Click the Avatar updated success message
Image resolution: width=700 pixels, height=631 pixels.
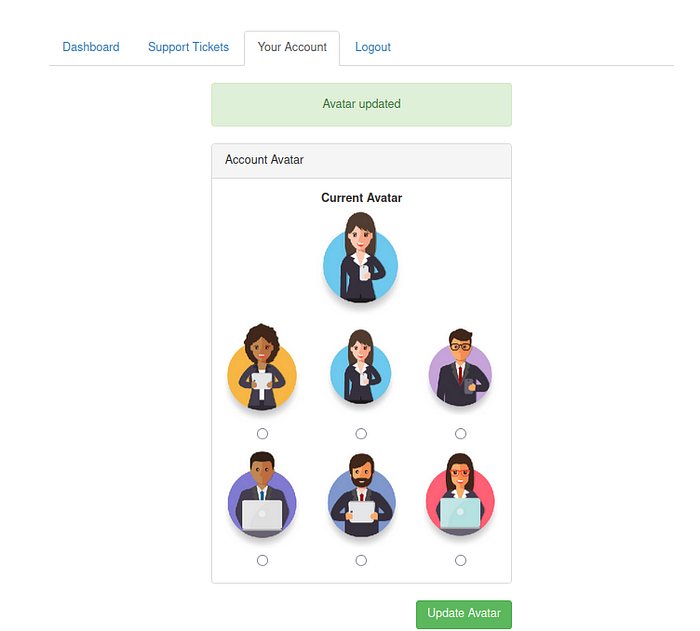pyautogui.click(x=362, y=104)
